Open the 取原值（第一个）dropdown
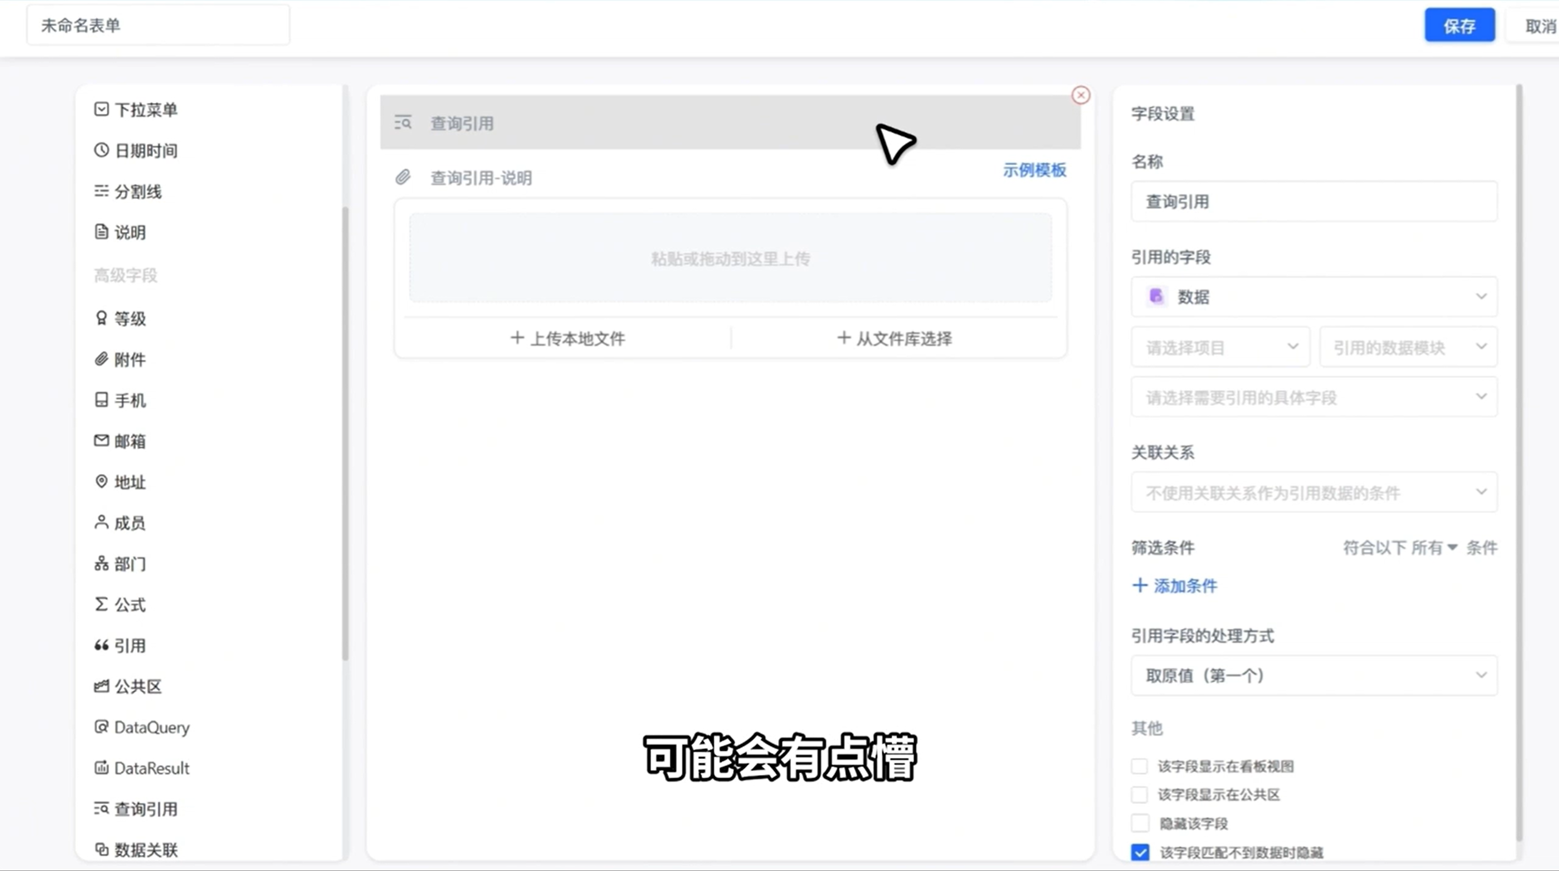Viewport: 1559px width, 871px height. click(1314, 676)
